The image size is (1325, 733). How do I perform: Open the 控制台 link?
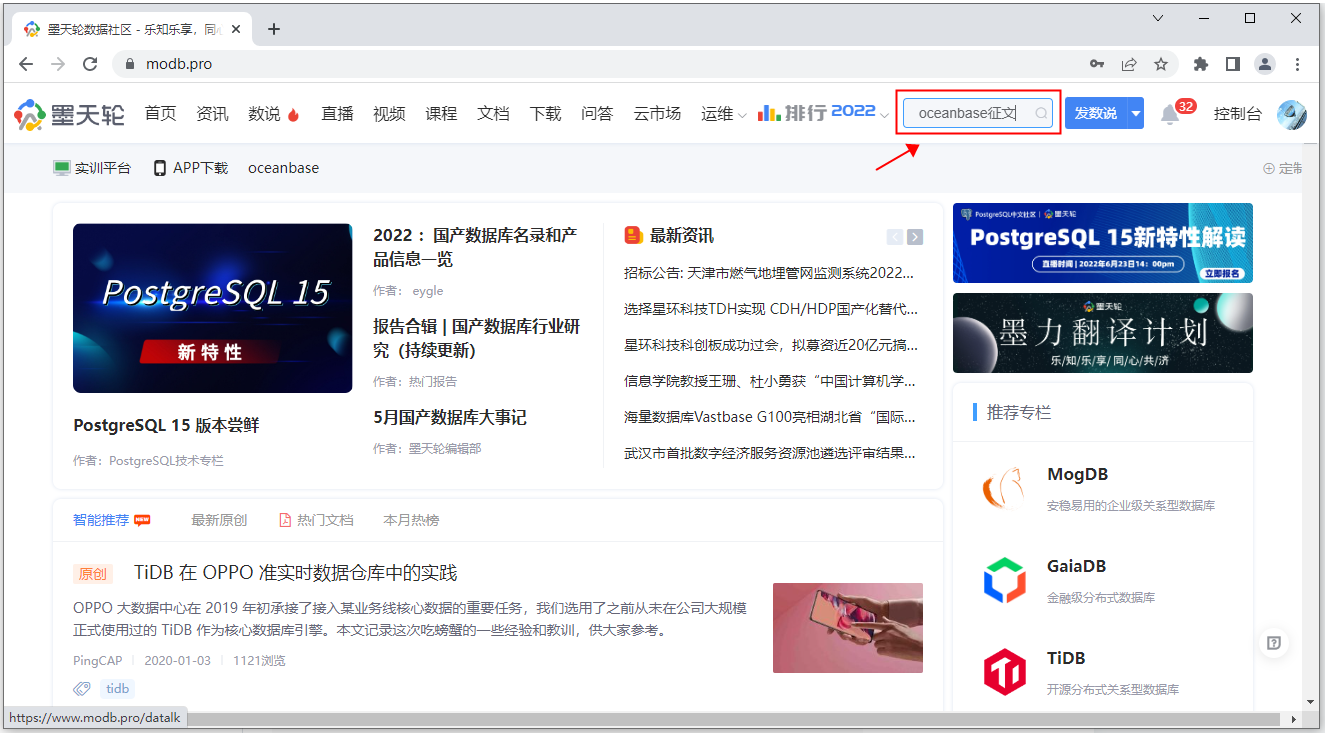(1238, 114)
